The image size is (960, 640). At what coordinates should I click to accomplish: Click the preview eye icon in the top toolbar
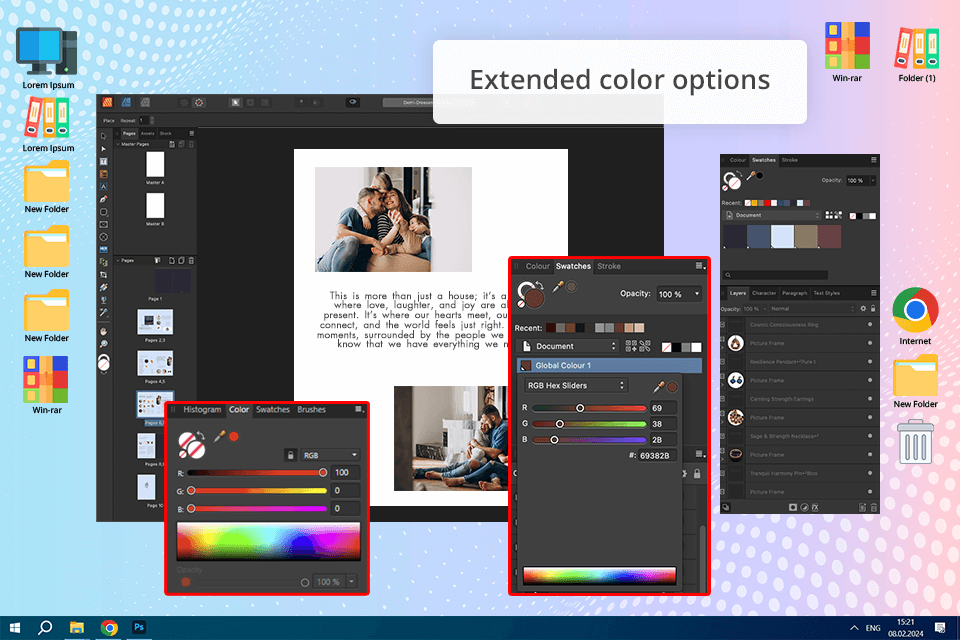[x=353, y=102]
